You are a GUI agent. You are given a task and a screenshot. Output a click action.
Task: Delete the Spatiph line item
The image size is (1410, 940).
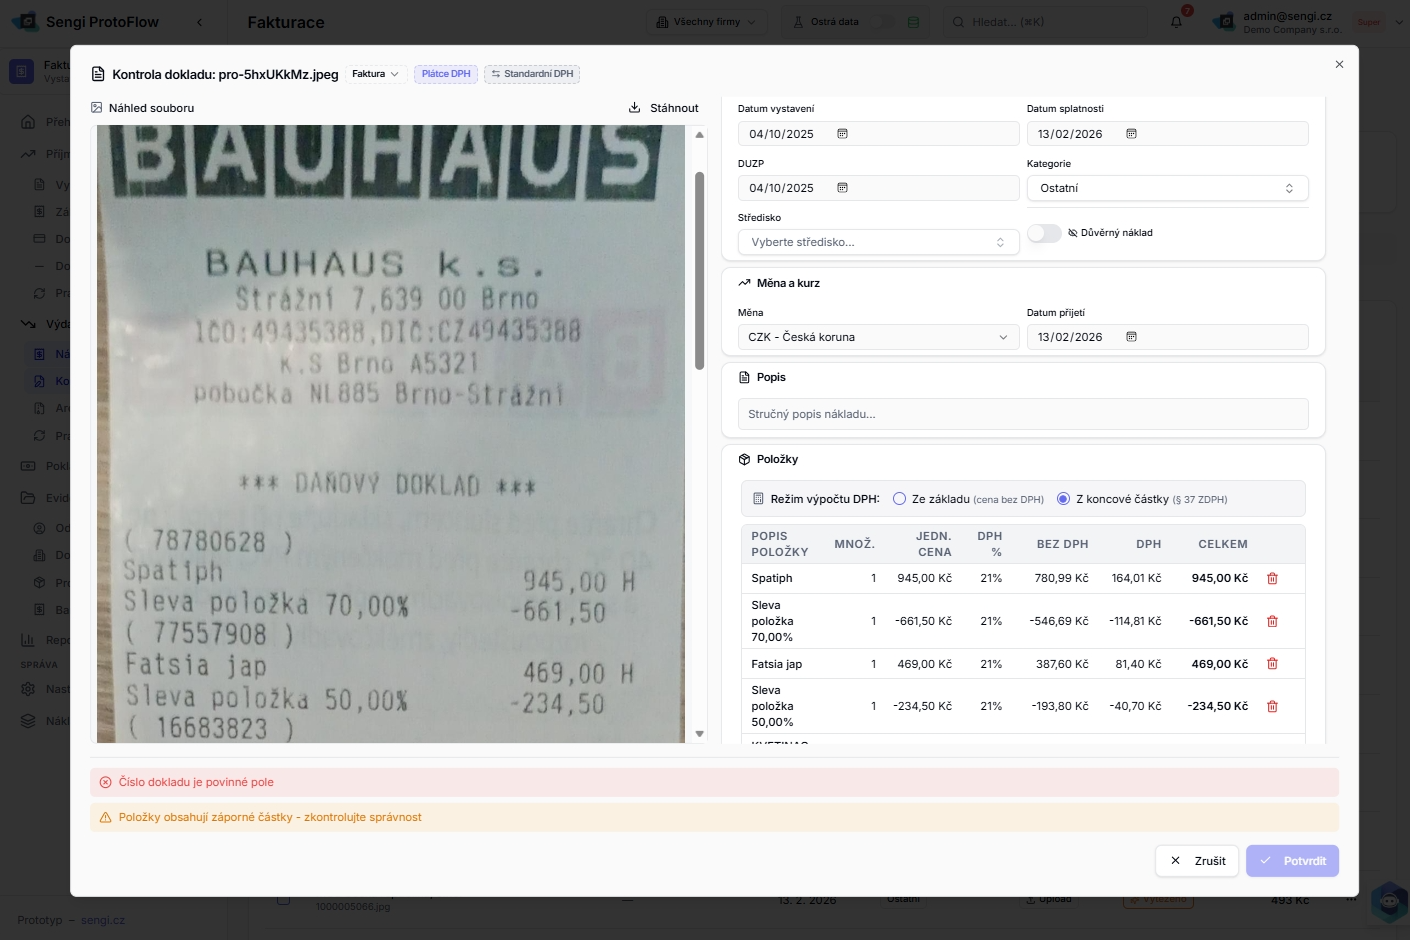[1272, 578]
